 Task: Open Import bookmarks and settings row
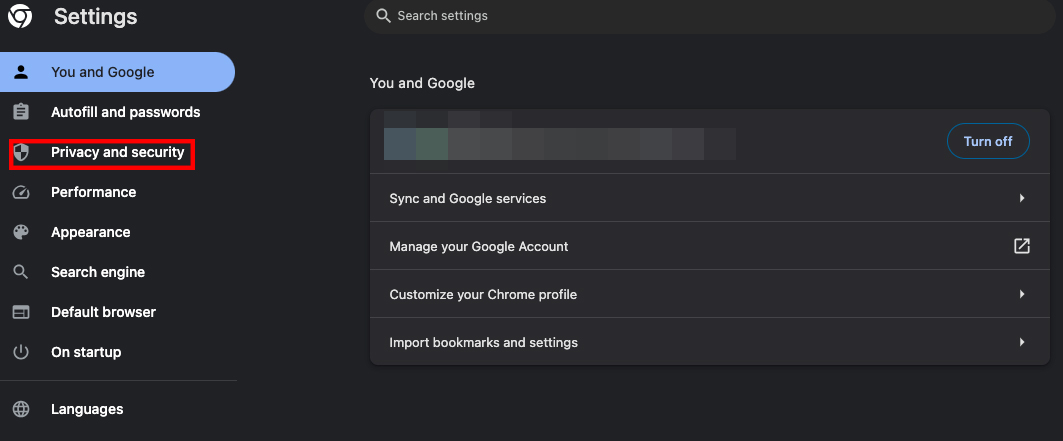point(710,342)
